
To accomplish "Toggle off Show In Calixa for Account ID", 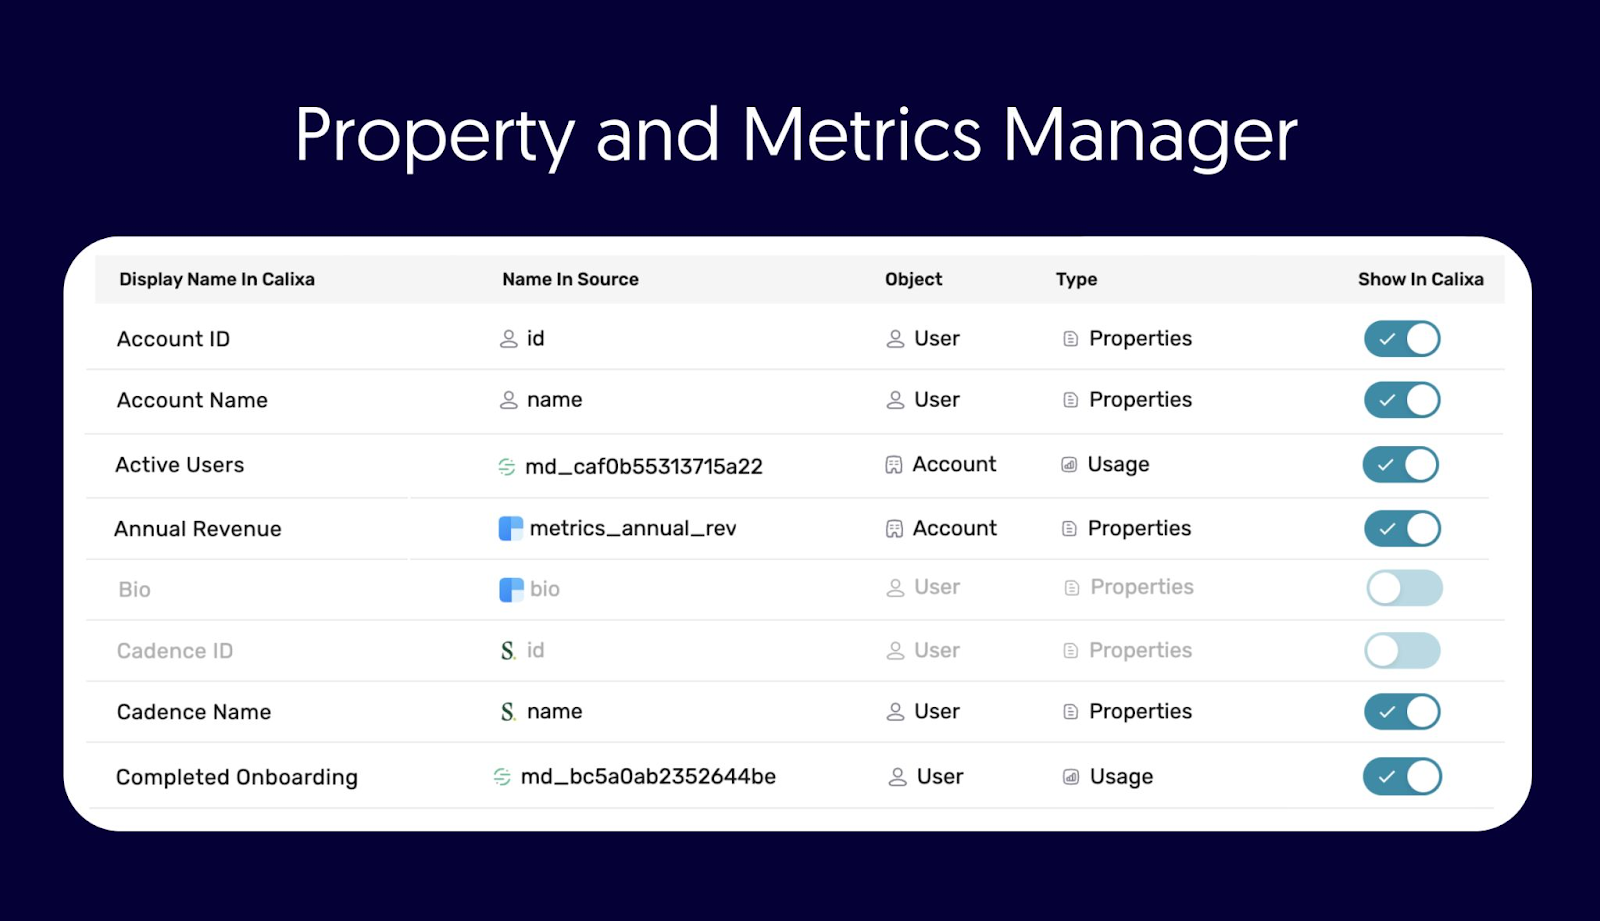I will pyautogui.click(x=1402, y=339).
